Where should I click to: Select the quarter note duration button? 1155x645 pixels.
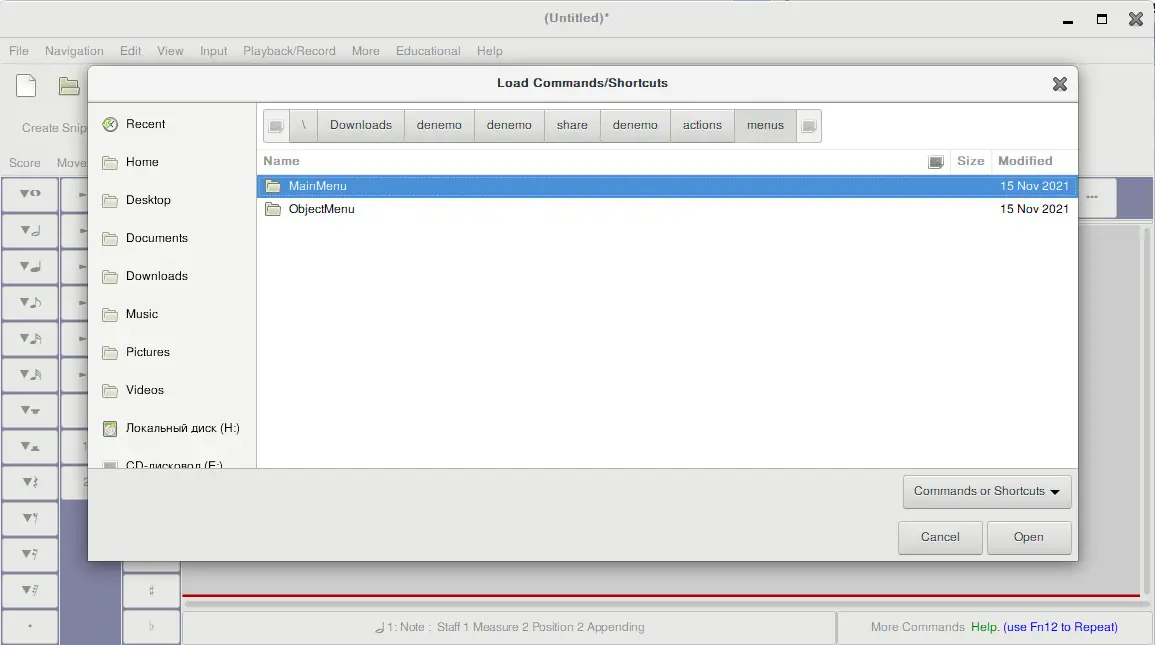tap(30, 267)
